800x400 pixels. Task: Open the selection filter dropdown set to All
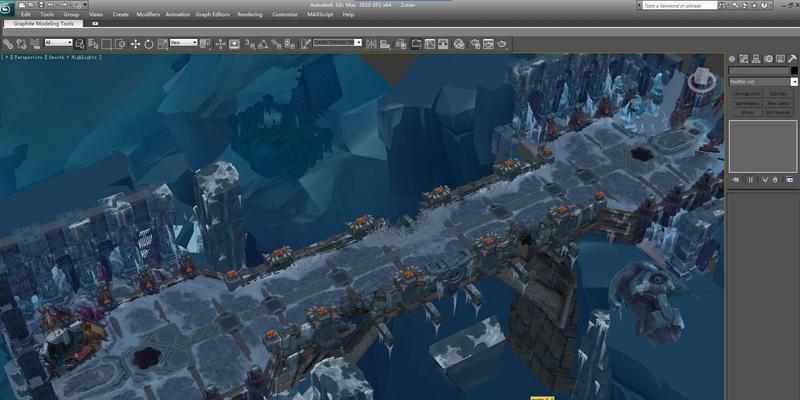pyautogui.click(x=59, y=43)
